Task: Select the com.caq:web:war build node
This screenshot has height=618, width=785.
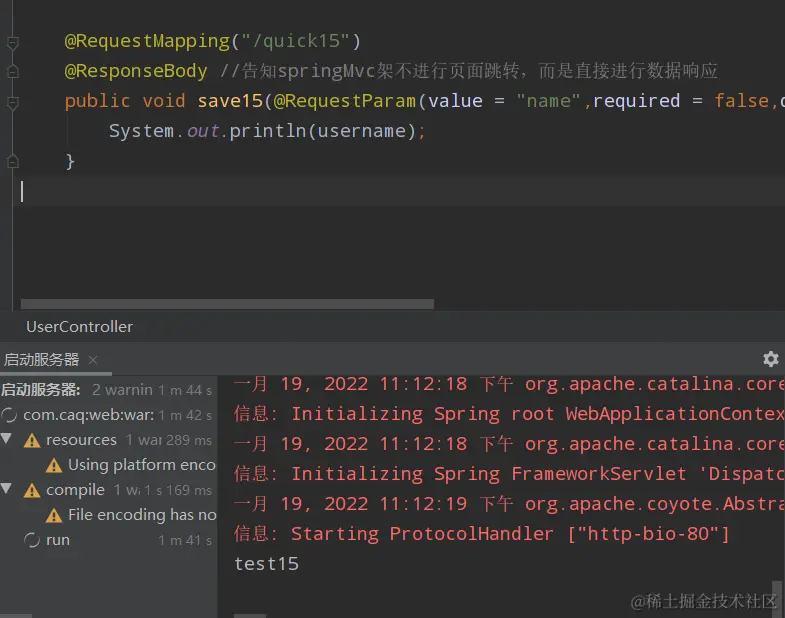Action: [x=108, y=415]
